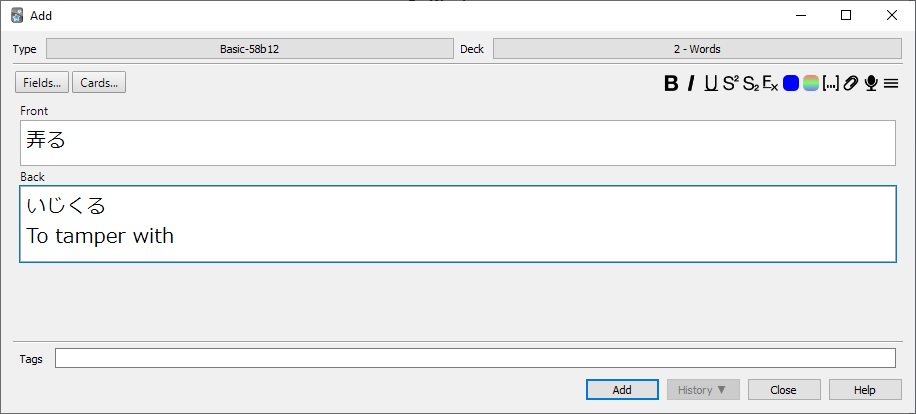Open the Cards template editor
The width and height of the screenshot is (916, 414).
click(x=98, y=83)
